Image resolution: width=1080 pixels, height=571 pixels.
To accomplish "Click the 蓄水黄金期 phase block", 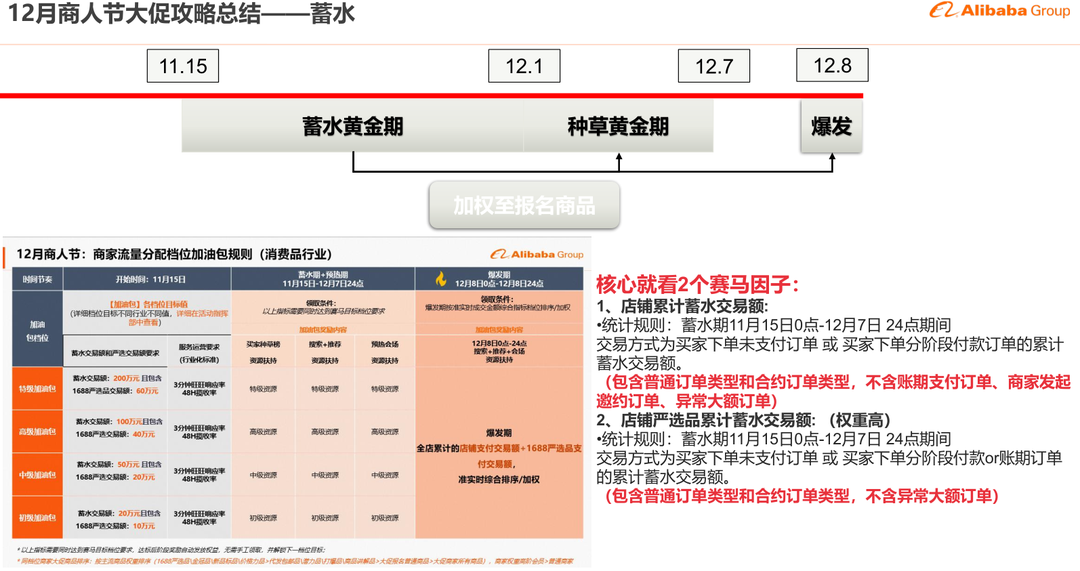I will click(x=353, y=126).
